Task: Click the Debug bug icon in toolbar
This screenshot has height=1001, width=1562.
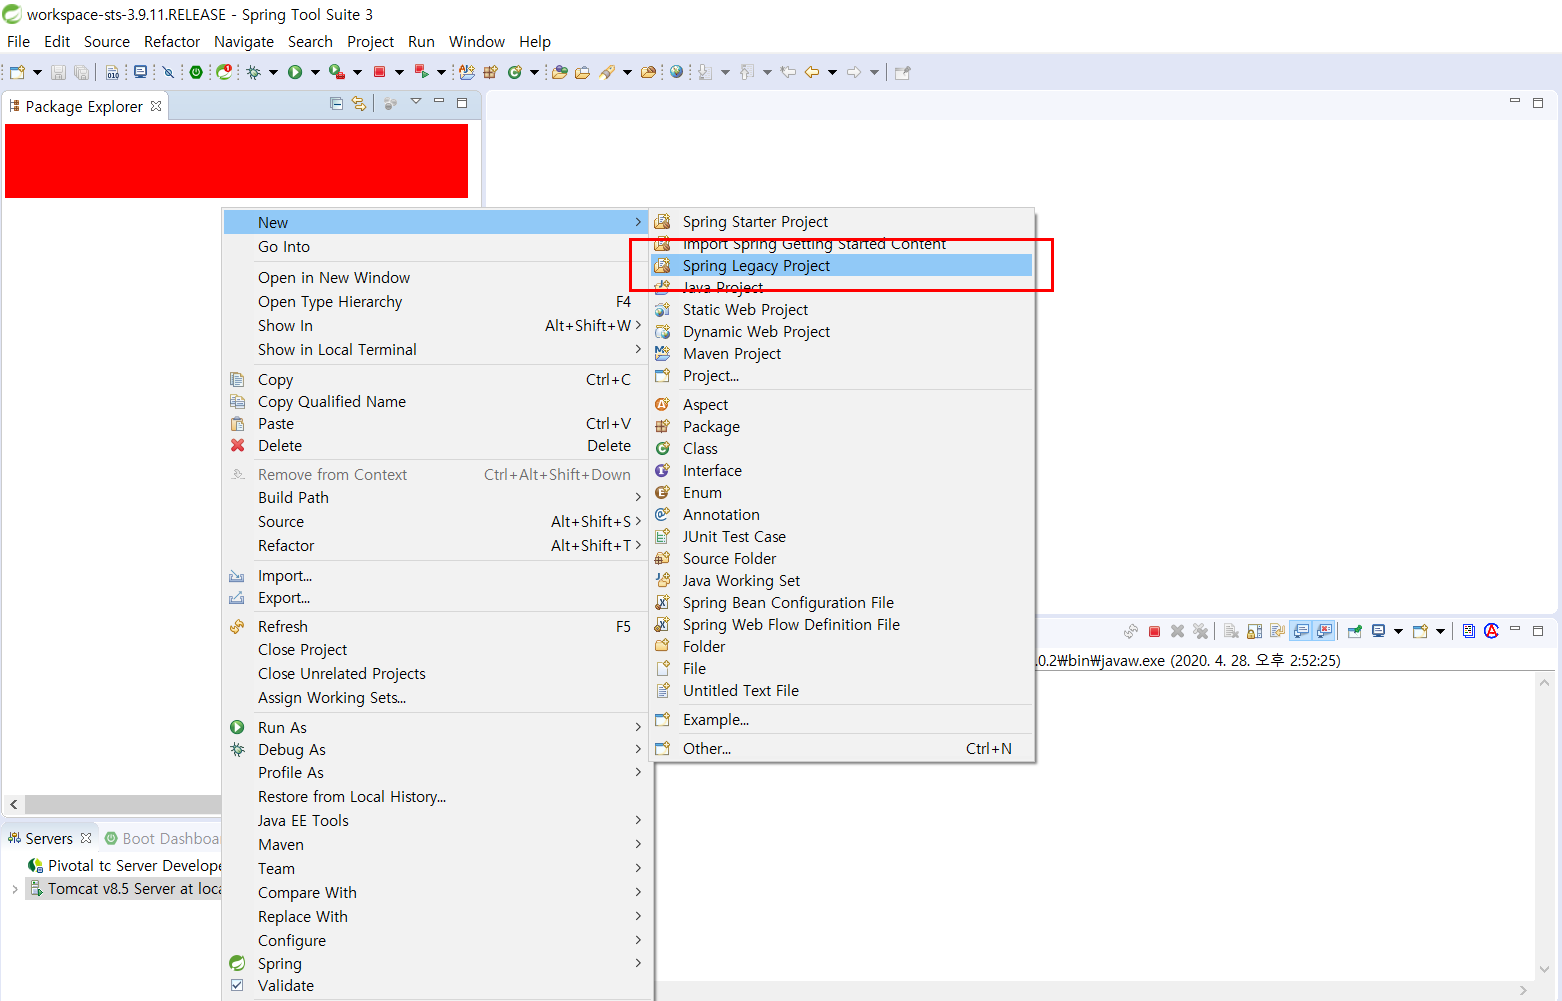Action: [x=254, y=72]
